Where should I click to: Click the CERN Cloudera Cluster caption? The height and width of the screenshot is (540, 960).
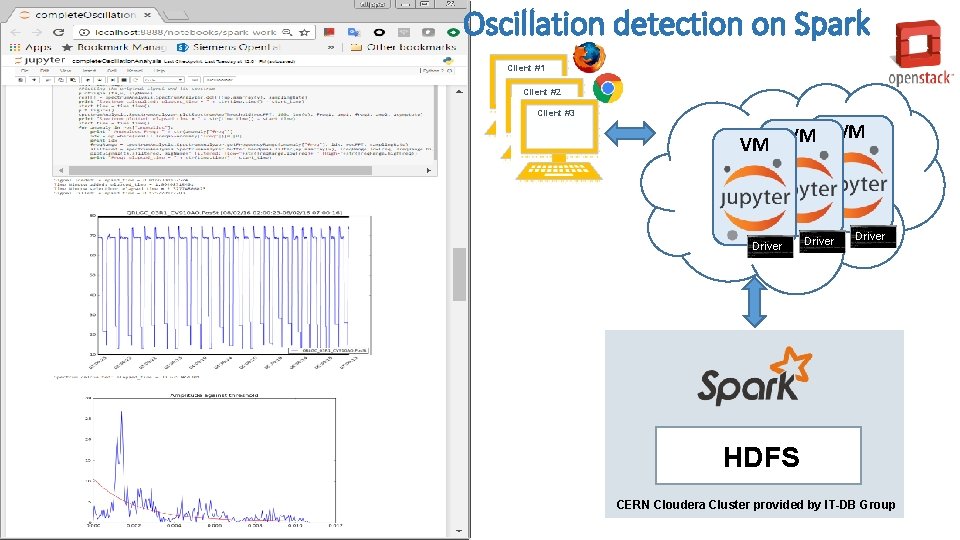756,504
